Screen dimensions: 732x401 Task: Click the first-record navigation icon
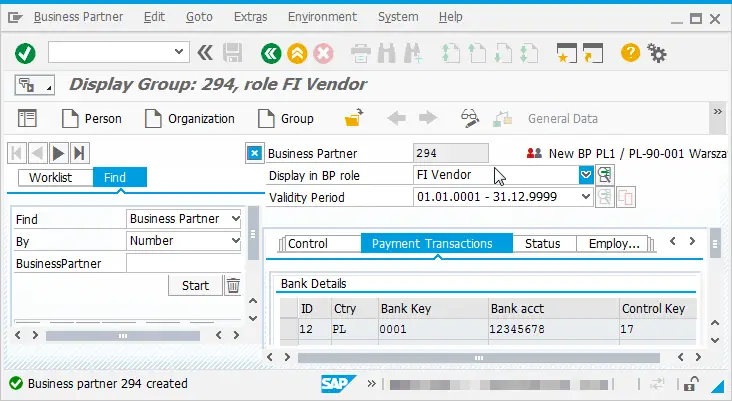pyautogui.click(x=16, y=153)
